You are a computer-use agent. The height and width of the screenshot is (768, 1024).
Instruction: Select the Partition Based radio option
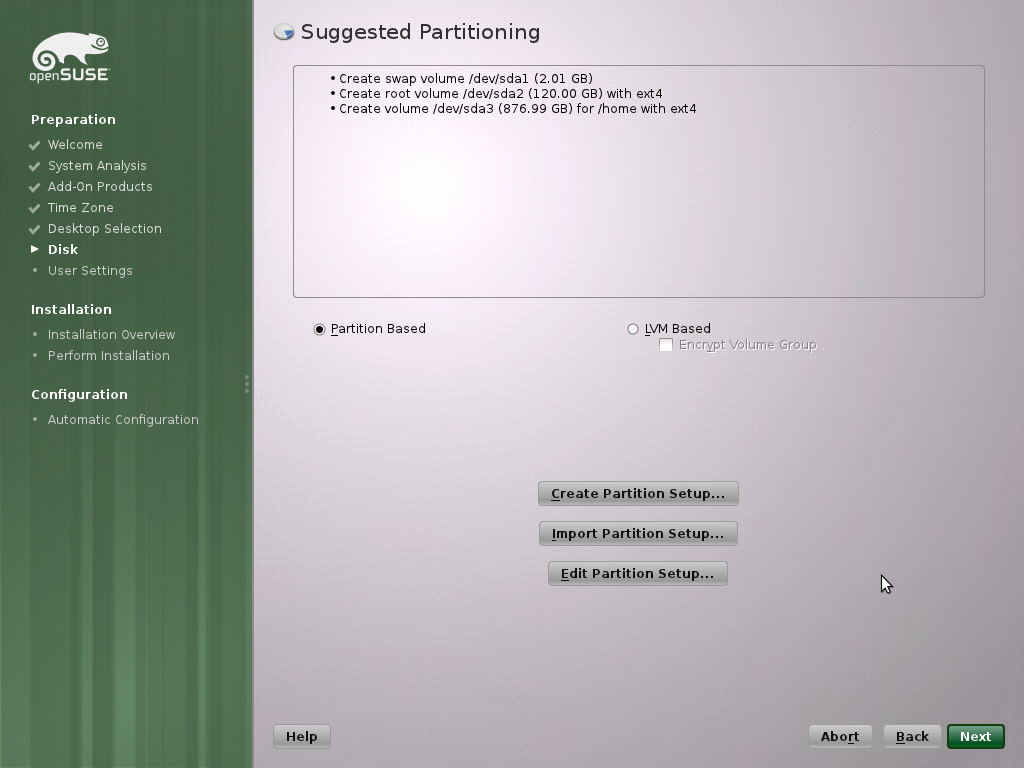pyautogui.click(x=319, y=329)
